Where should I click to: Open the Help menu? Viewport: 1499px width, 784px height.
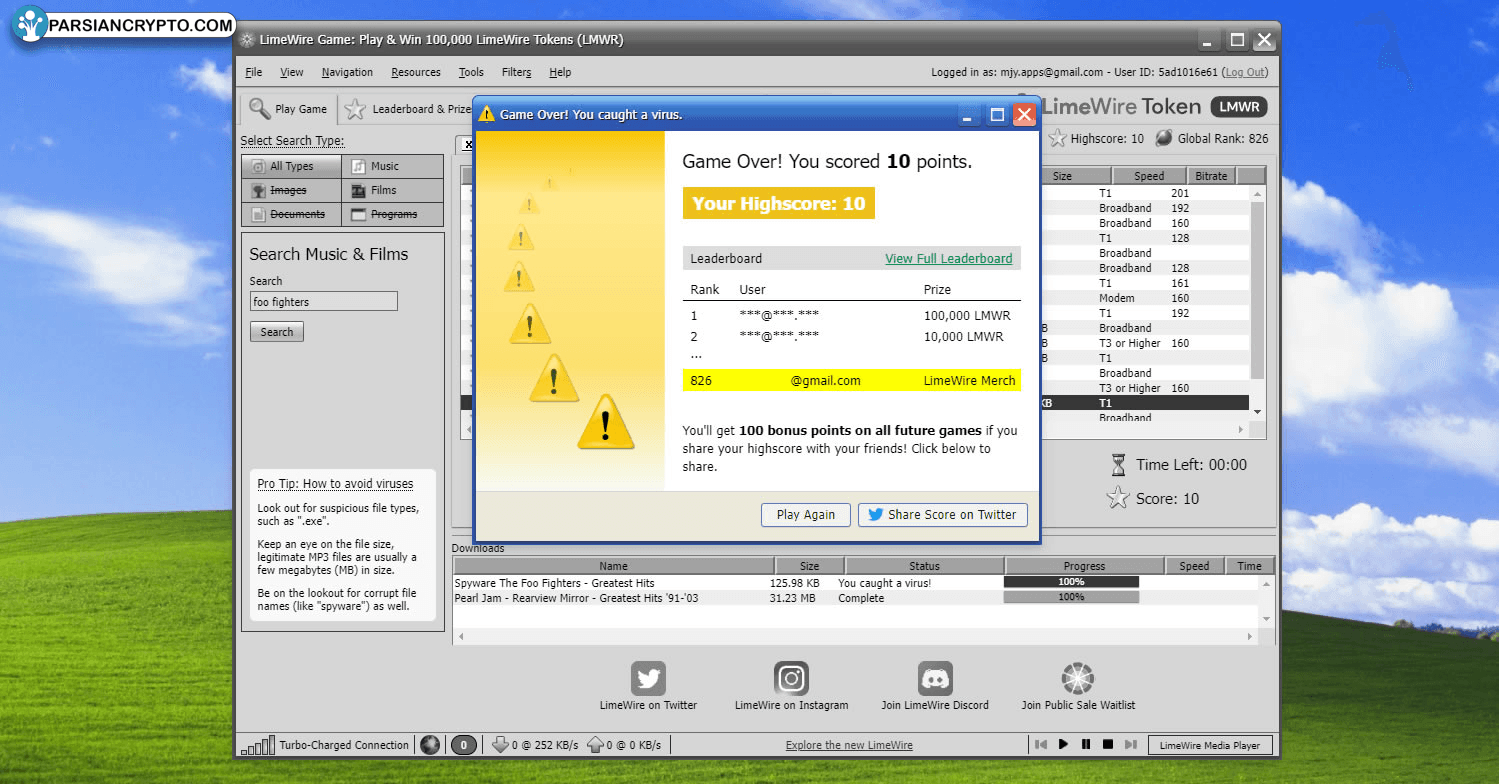(560, 72)
